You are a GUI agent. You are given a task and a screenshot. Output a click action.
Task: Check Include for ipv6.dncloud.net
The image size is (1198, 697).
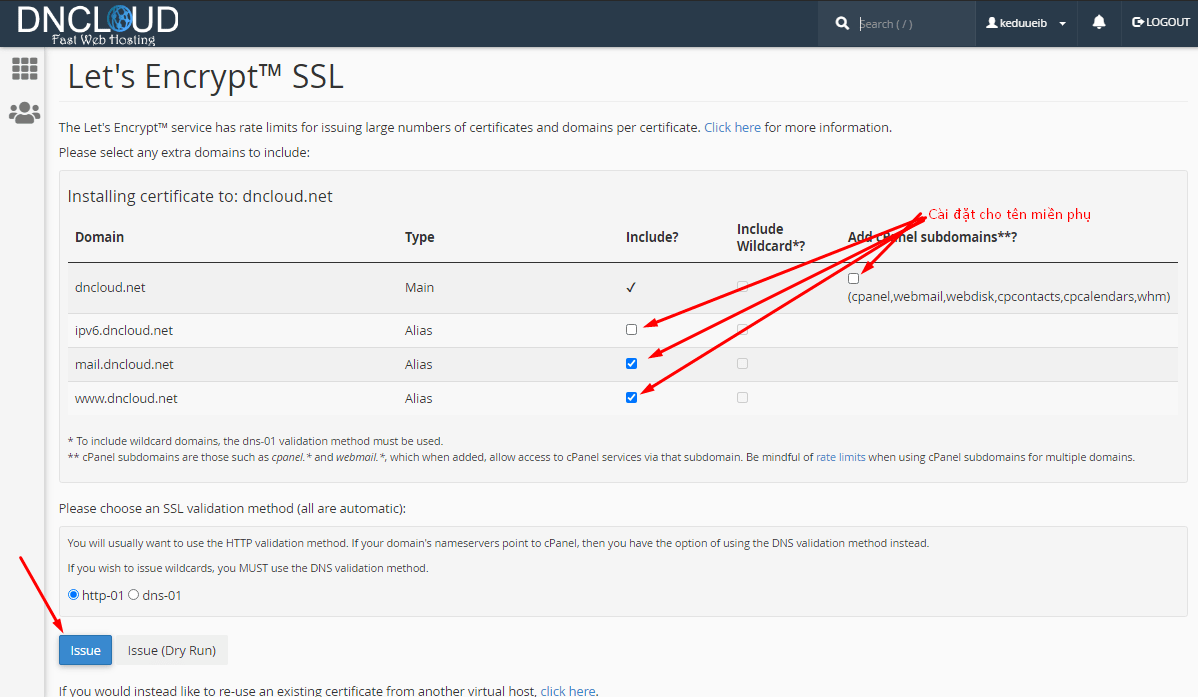631,330
